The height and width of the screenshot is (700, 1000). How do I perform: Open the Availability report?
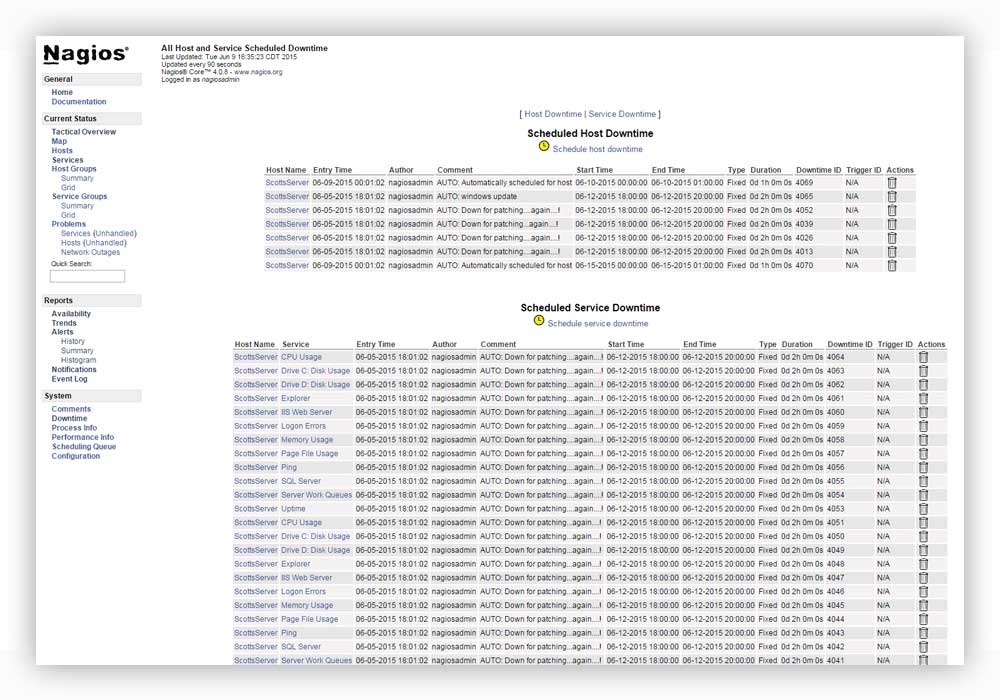71,314
